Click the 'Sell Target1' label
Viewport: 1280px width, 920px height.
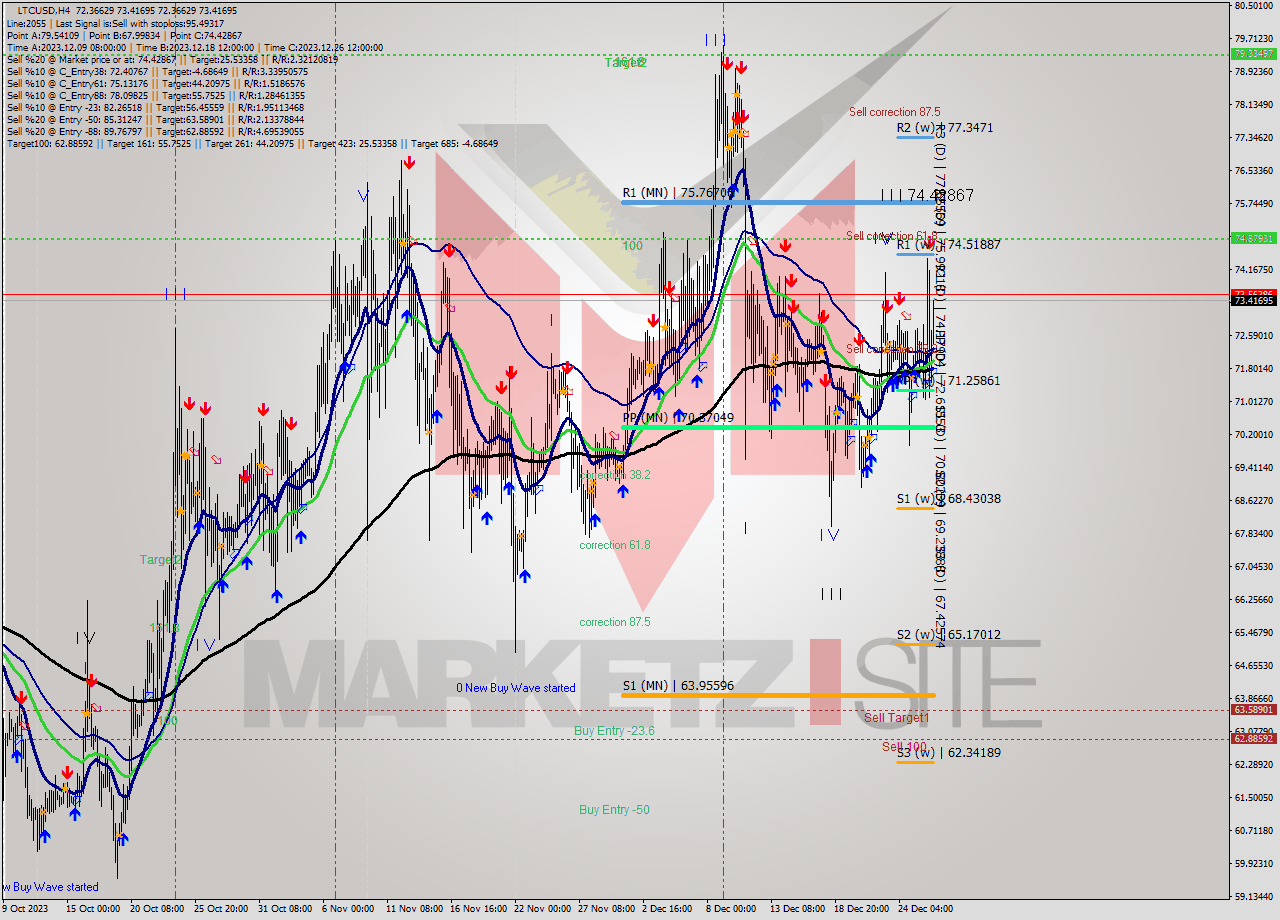click(x=896, y=718)
